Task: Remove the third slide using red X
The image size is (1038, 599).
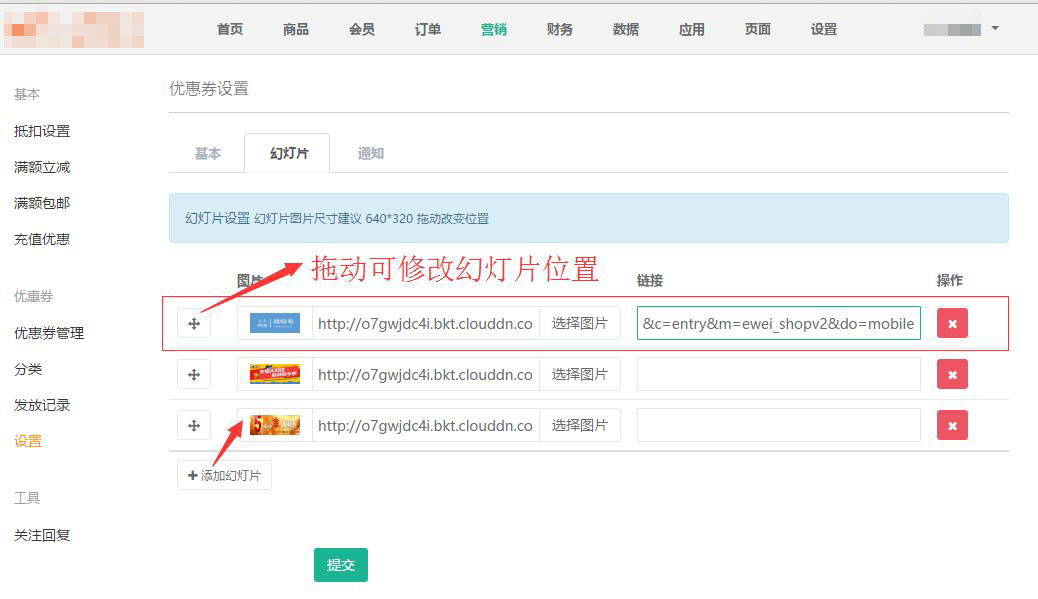Action: 952,425
